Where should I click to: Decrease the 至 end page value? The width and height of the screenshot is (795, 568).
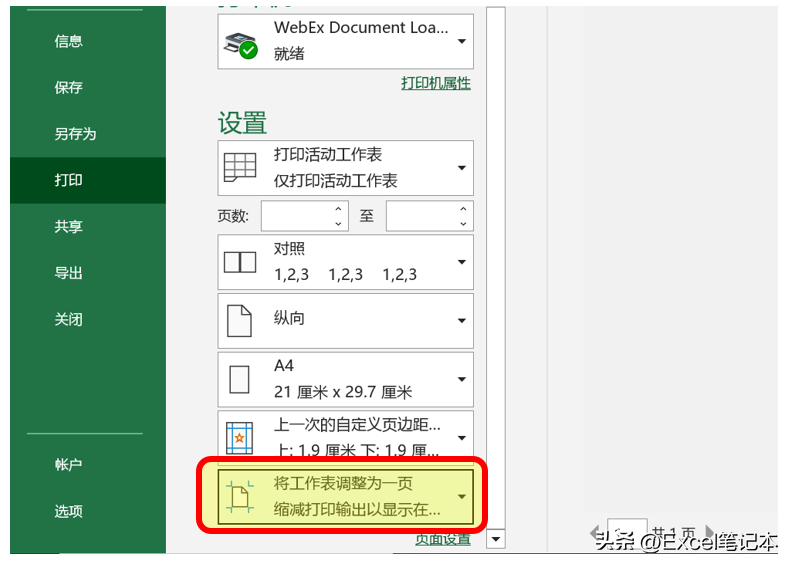tap(463, 224)
